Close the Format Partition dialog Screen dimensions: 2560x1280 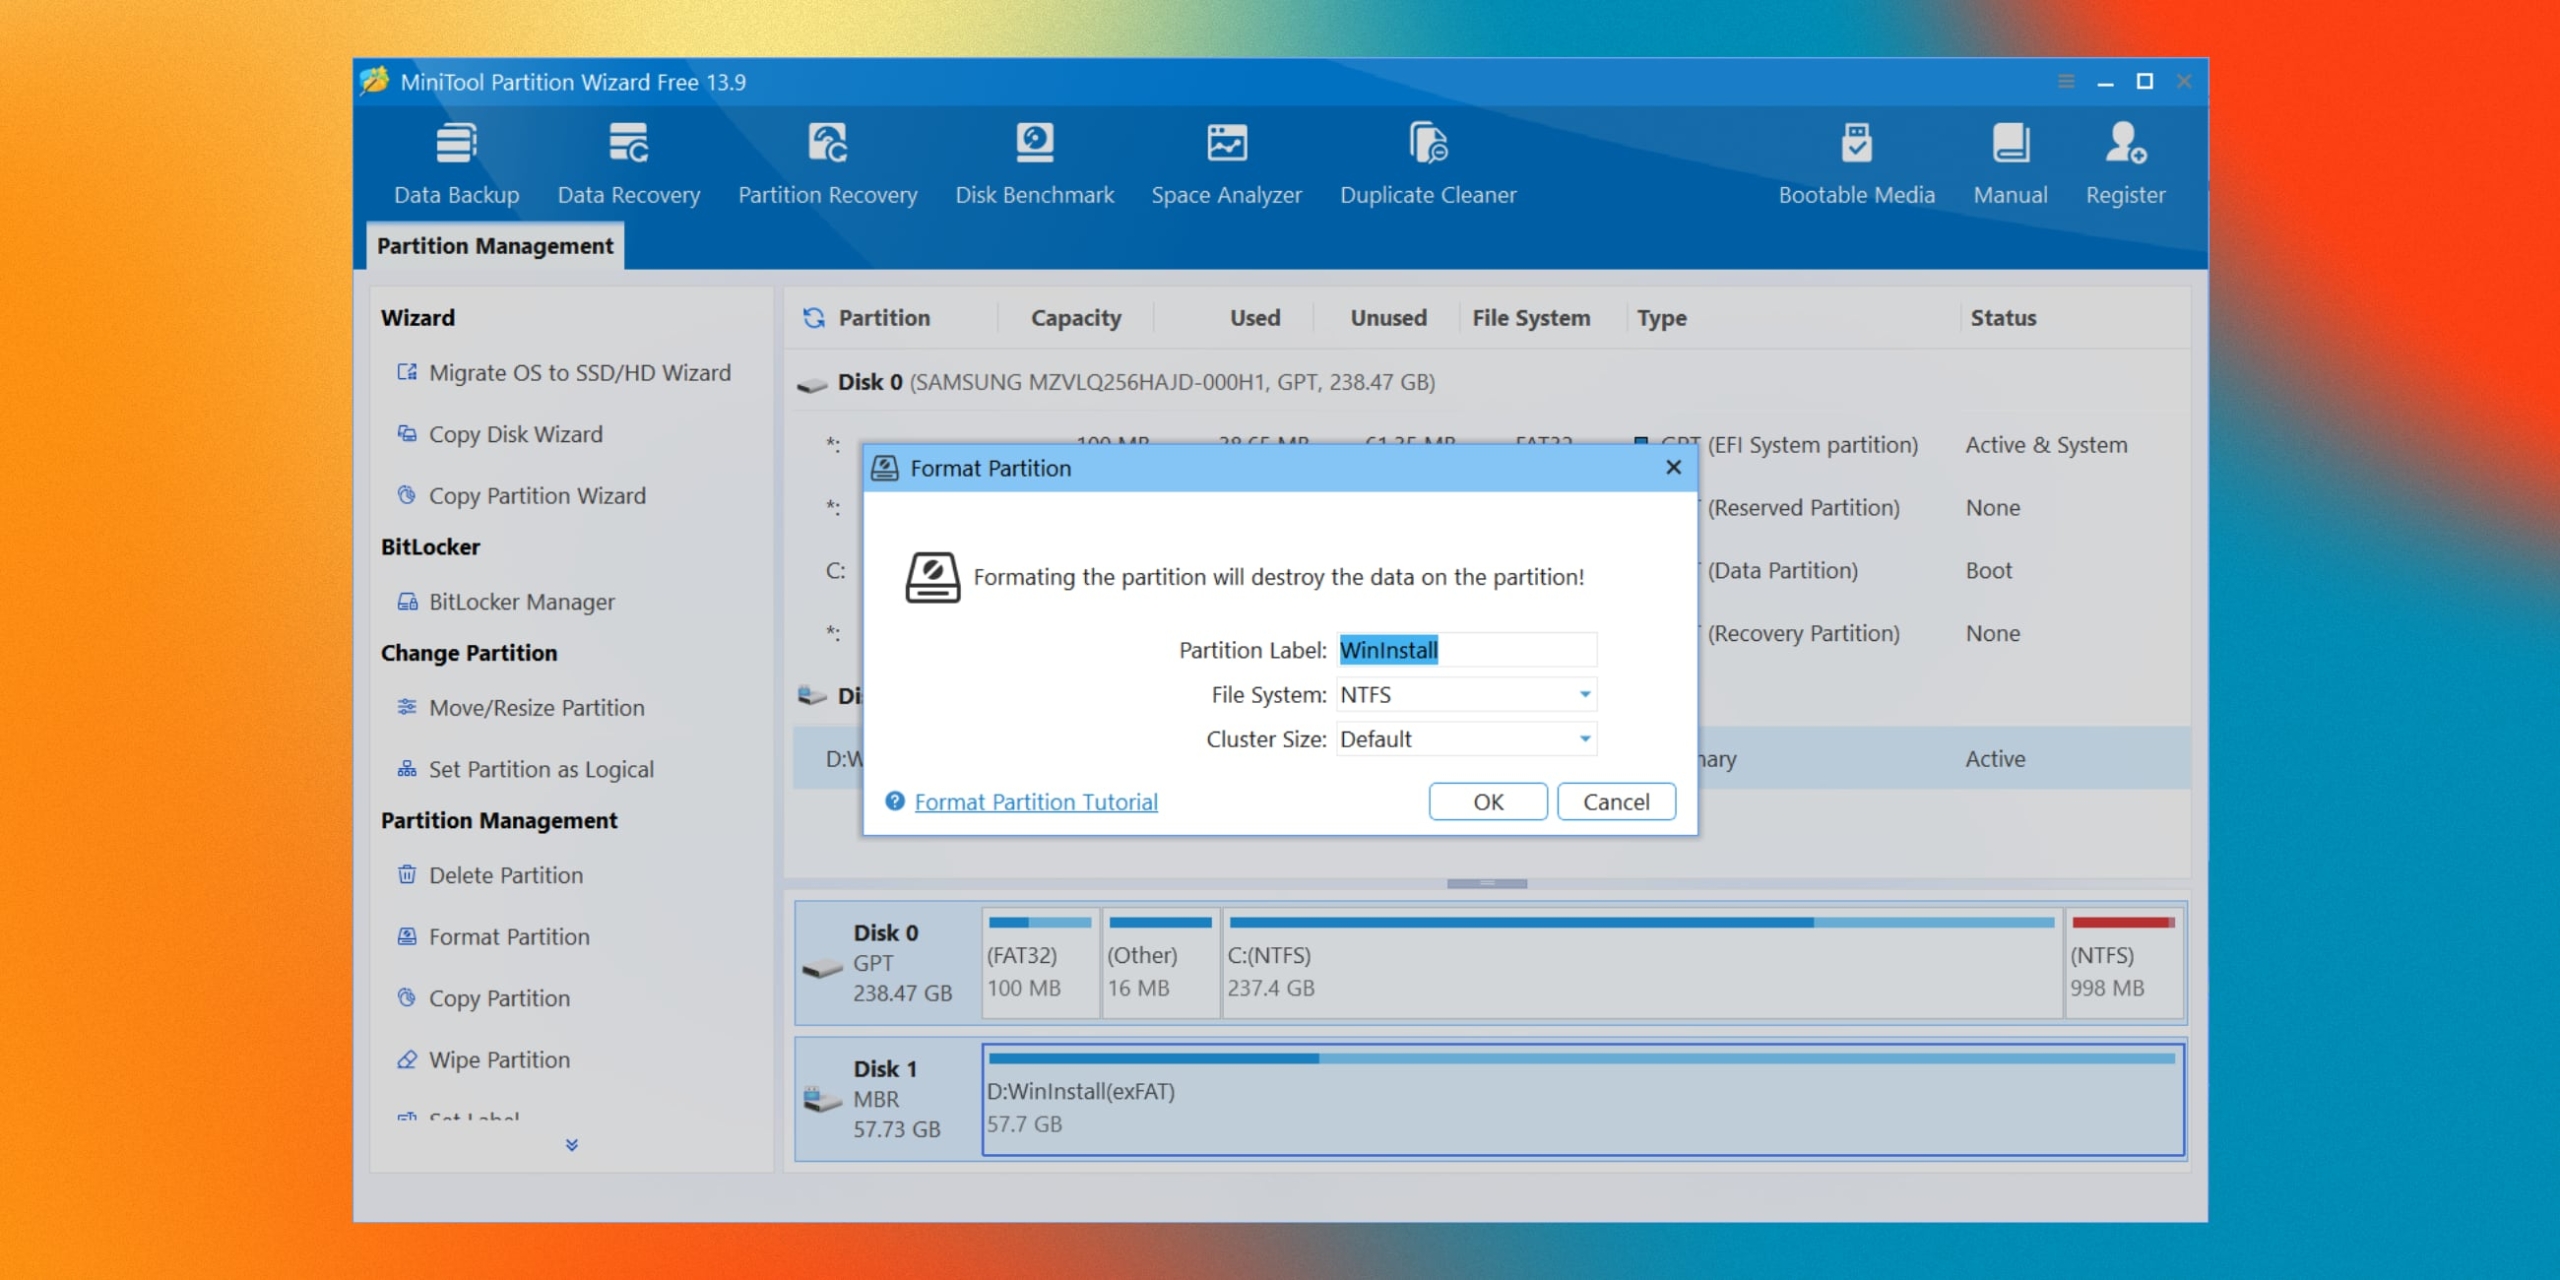[x=1674, y=468]
